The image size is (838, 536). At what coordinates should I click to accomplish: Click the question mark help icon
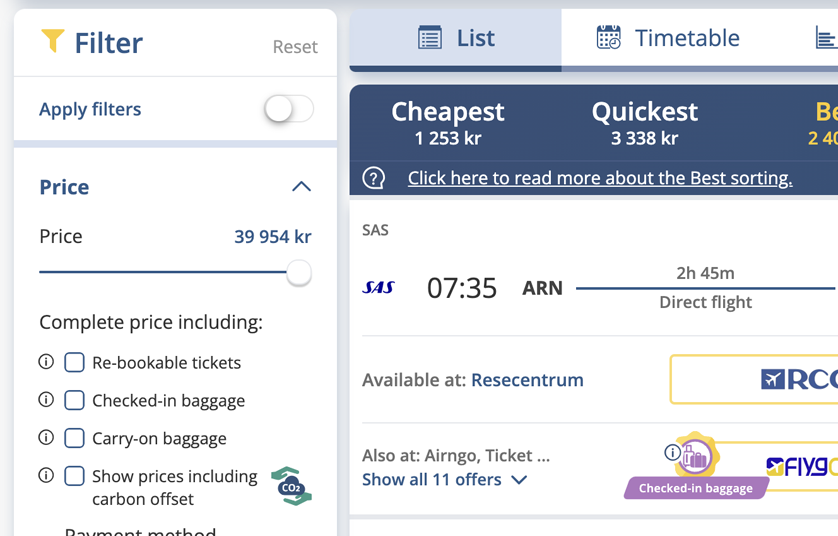[x=374, y=178]
